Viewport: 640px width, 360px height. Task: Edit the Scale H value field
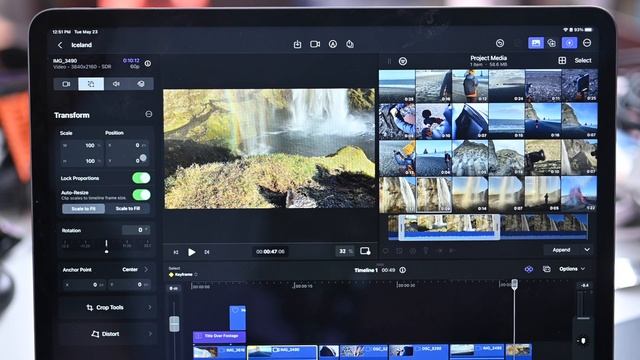point(82,161)
